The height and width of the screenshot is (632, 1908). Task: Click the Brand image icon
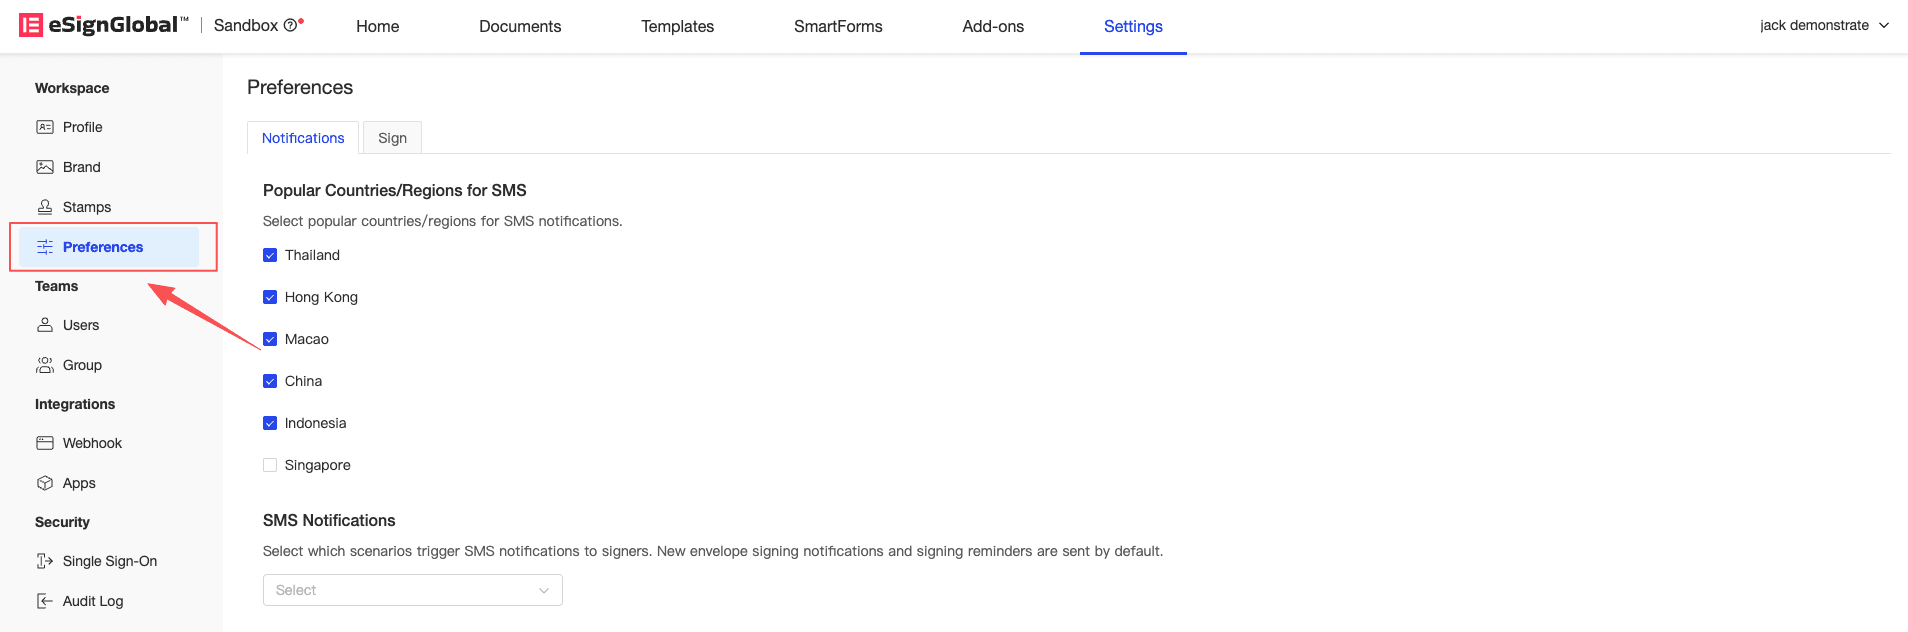click(x=45, y=167)
